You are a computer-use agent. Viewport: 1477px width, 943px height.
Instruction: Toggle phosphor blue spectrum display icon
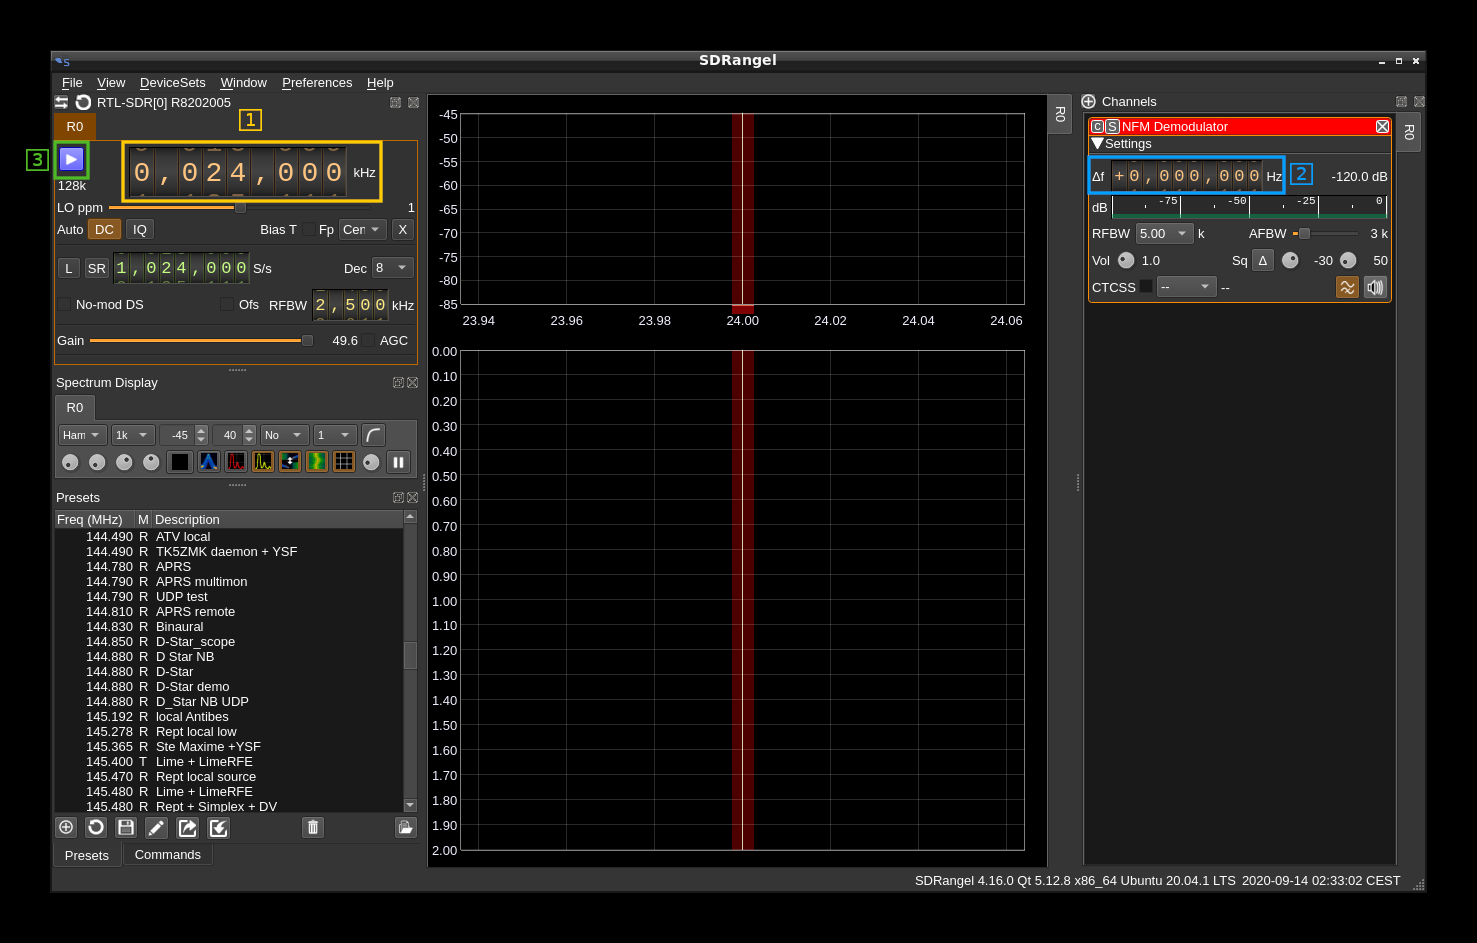(208, 462)
